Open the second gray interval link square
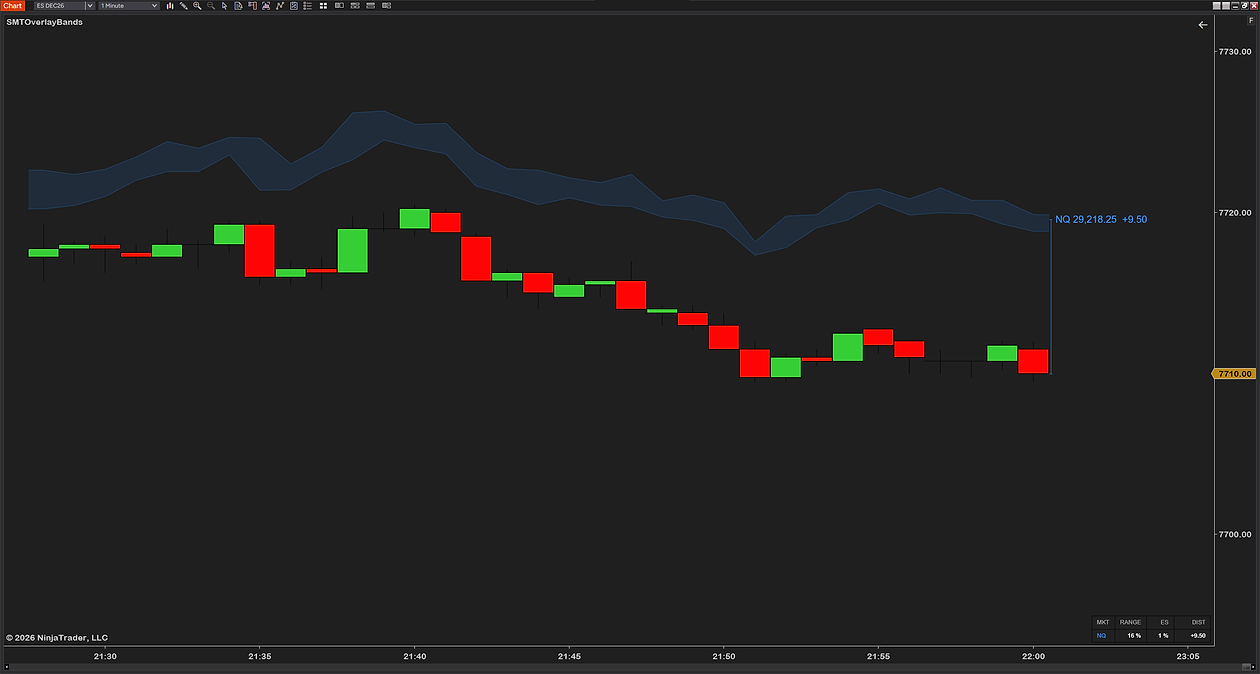 [x=1226, y=6]
